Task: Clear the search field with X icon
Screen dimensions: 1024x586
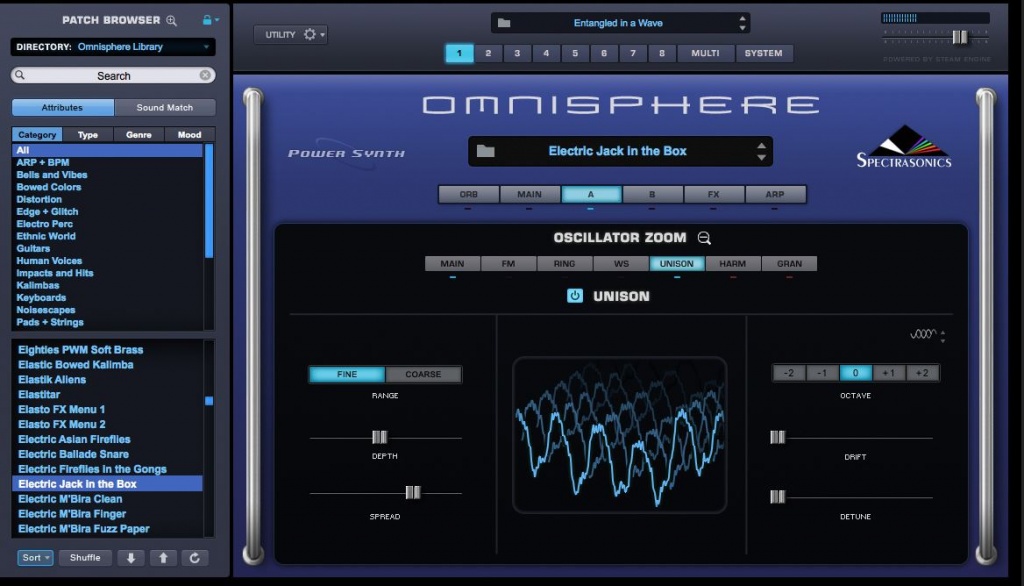Action: (x=205, y=75)
